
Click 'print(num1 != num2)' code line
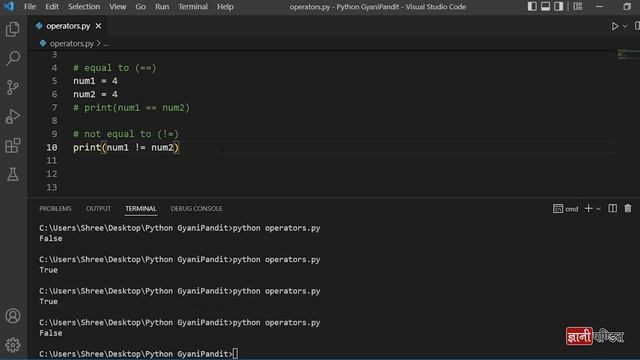[x=126, y=147]
